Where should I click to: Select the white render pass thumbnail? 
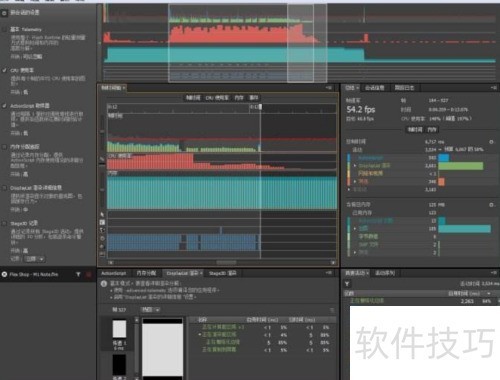[119, 329]
